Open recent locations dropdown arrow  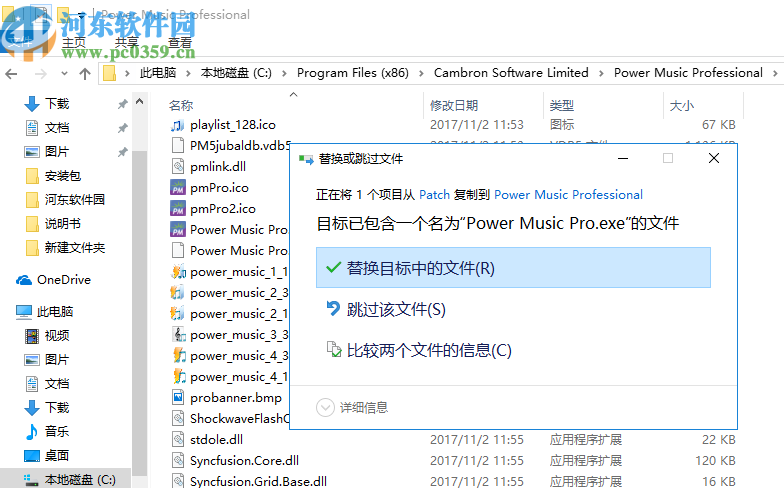(x=64, y=74)
